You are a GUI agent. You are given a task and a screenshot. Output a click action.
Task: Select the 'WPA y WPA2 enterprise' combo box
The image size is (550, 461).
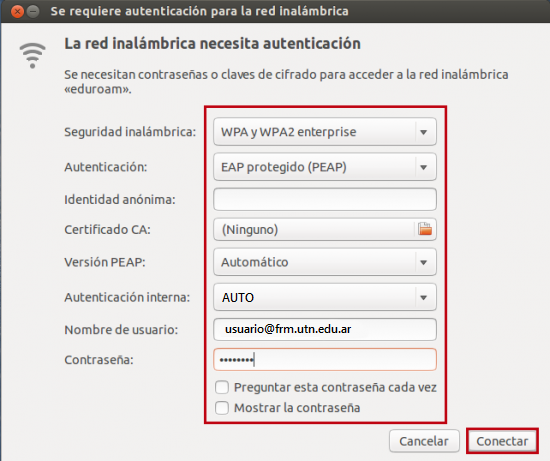[x=325, y=132]
